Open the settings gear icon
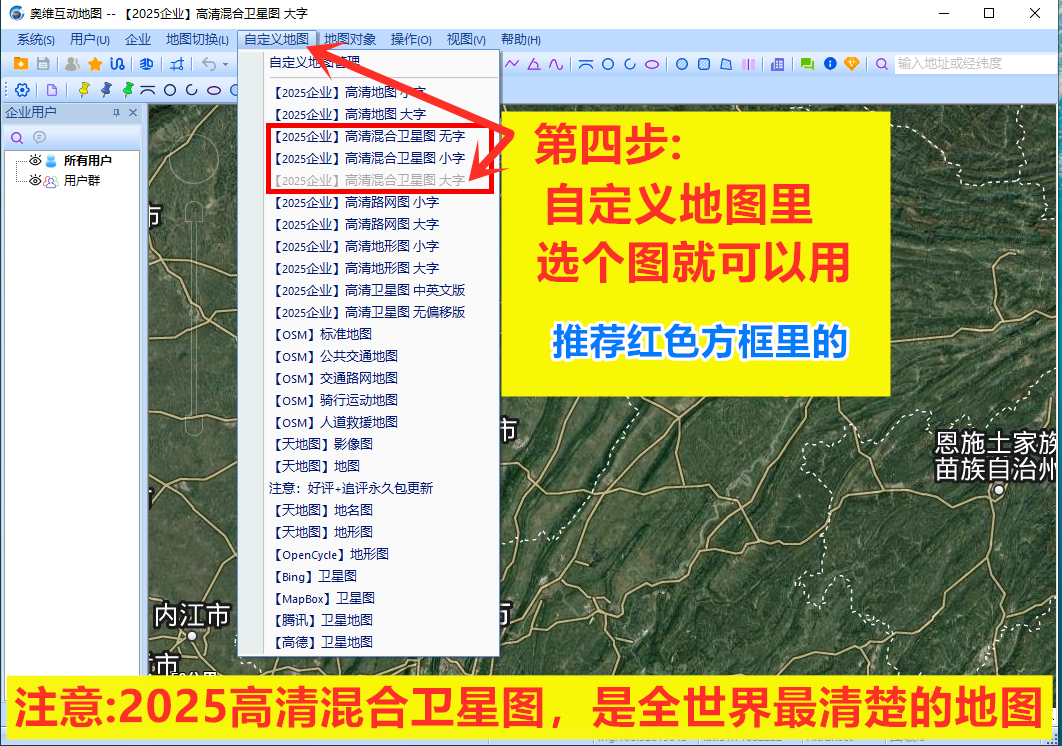The width and height of the screenshot is (1062, 746). [22, 90]
